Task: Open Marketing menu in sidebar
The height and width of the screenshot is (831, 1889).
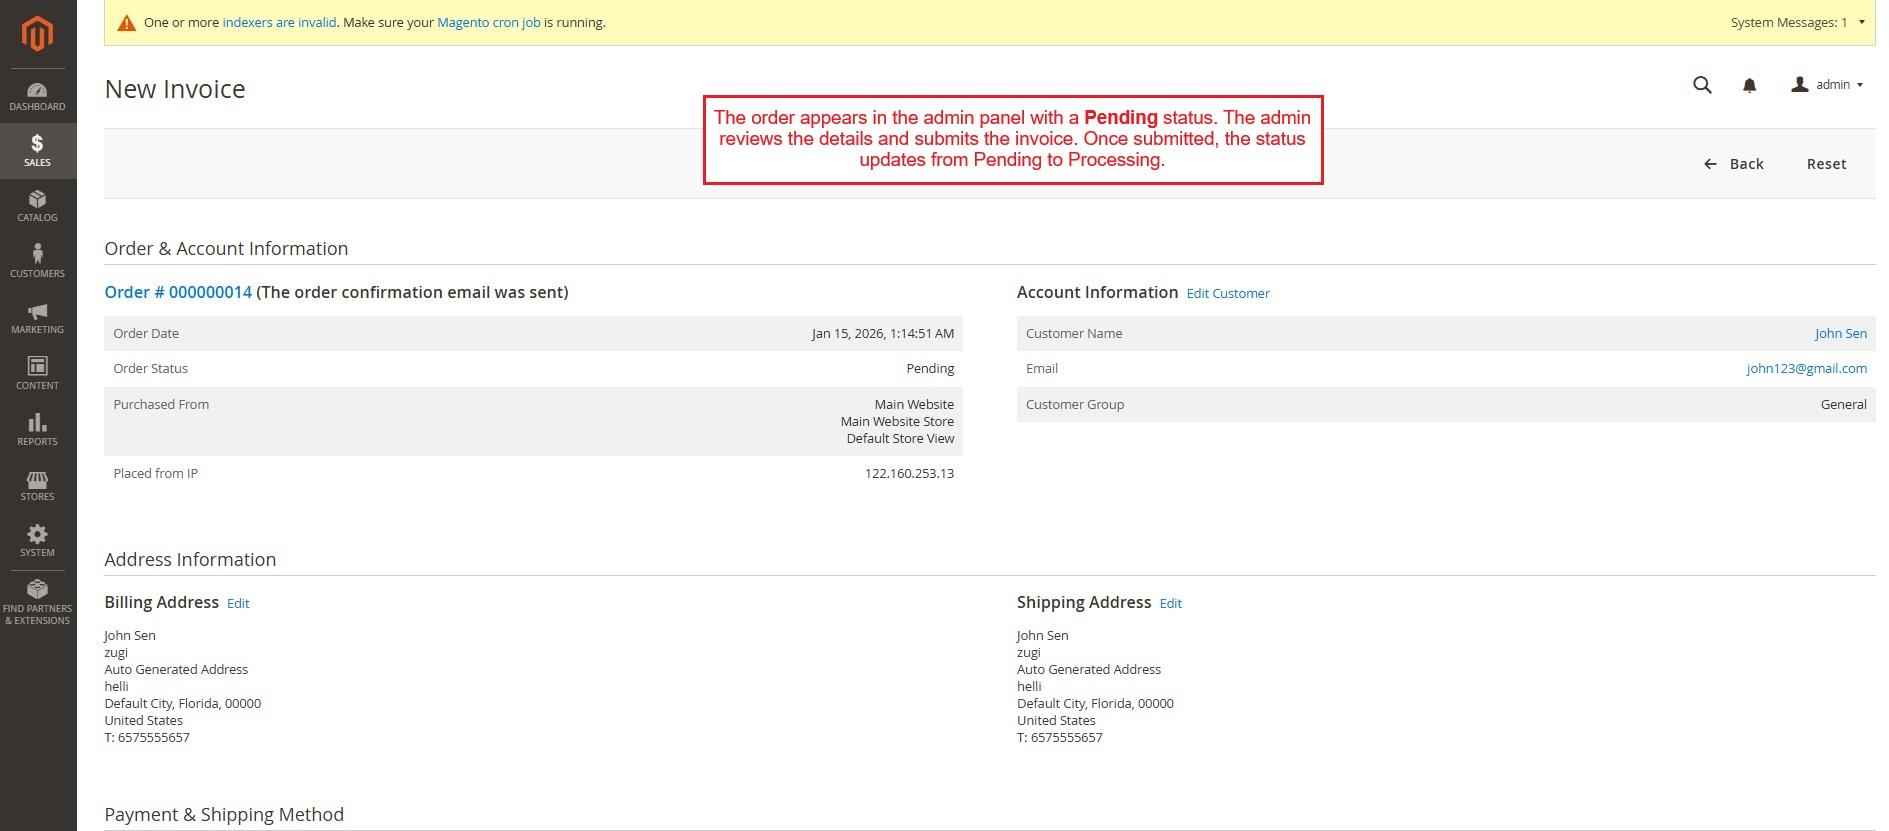Action: point(37,318)
